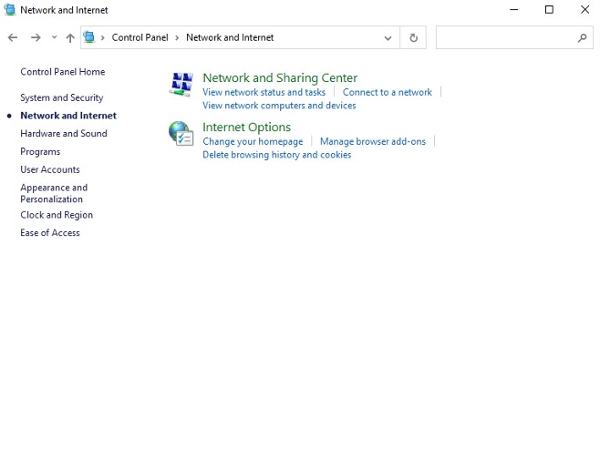The width and height of the screenshot is (600, 469).
Task: Click the search magnifier icon
Action: [582, 37]
